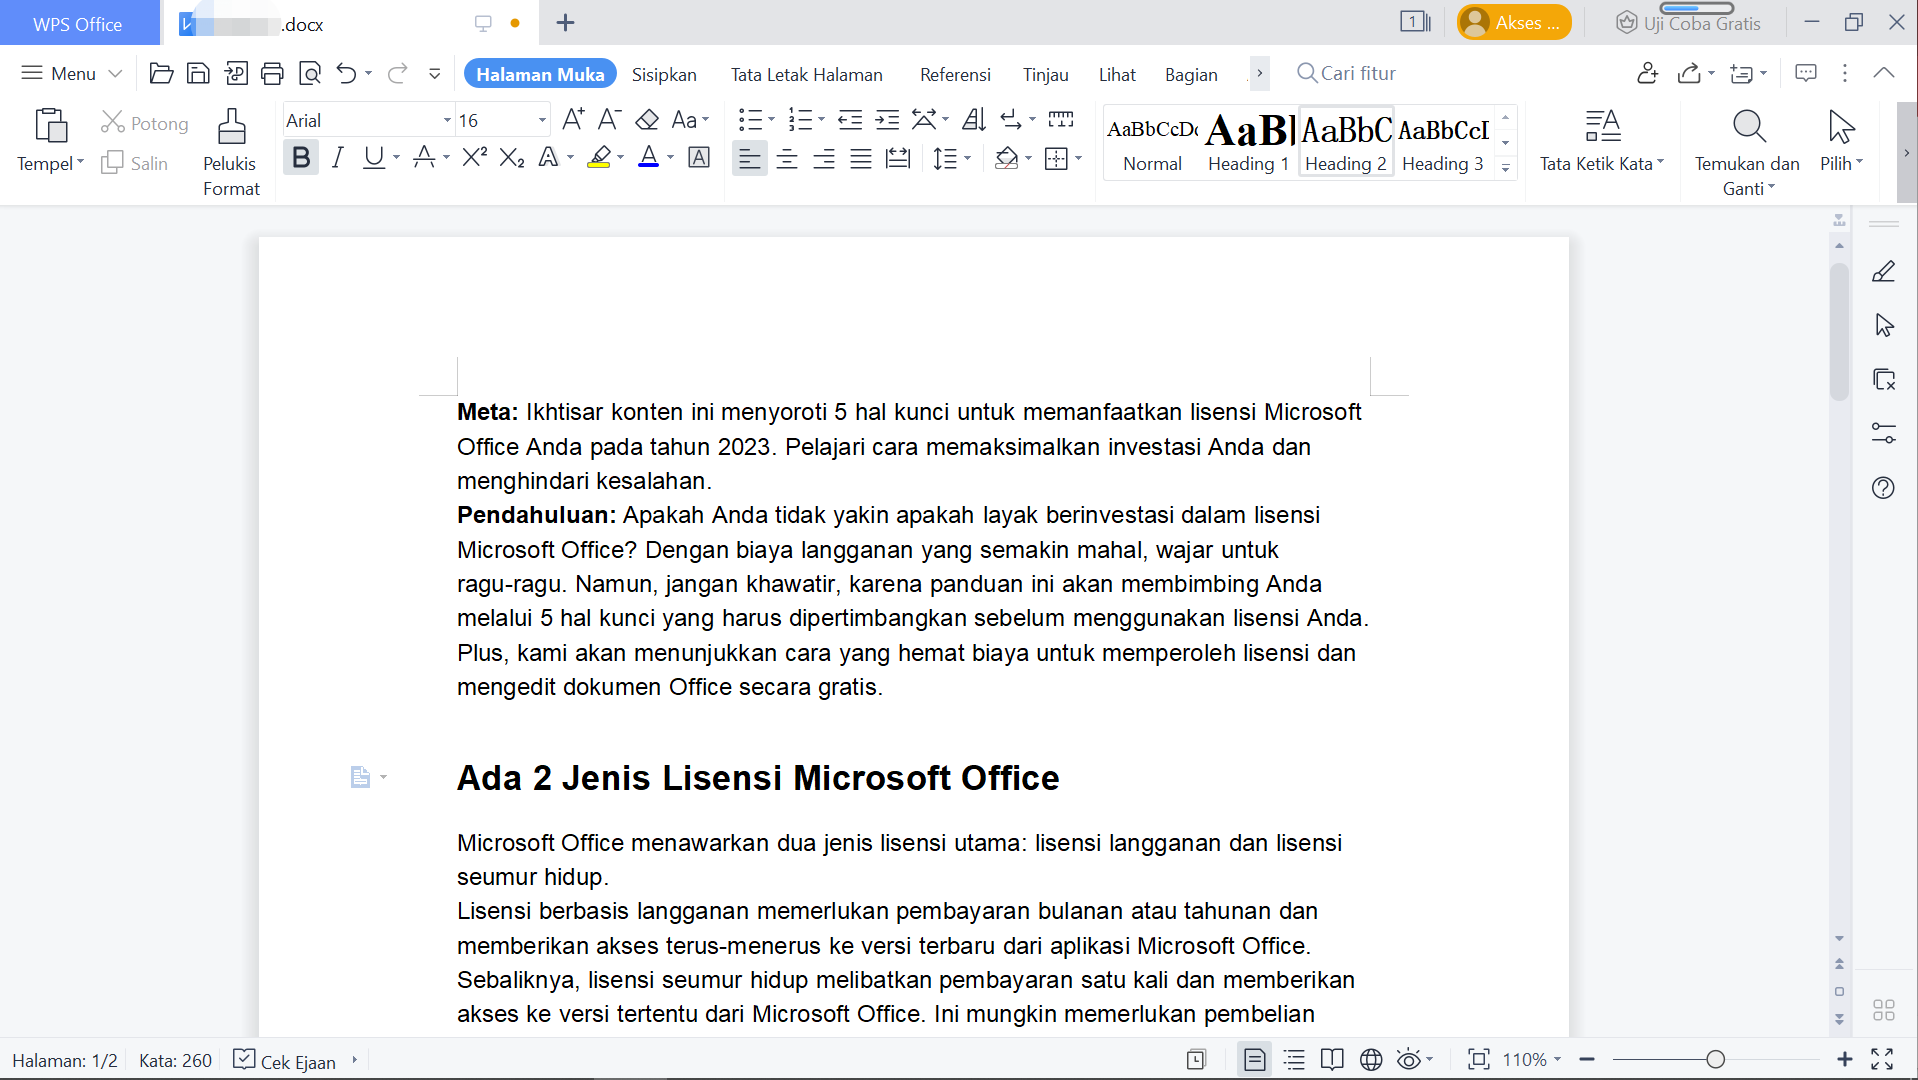This screenshot has height=1080, width=1918.
Task: Toggle distributed text alignment
Action: click(x=898, y=158)
